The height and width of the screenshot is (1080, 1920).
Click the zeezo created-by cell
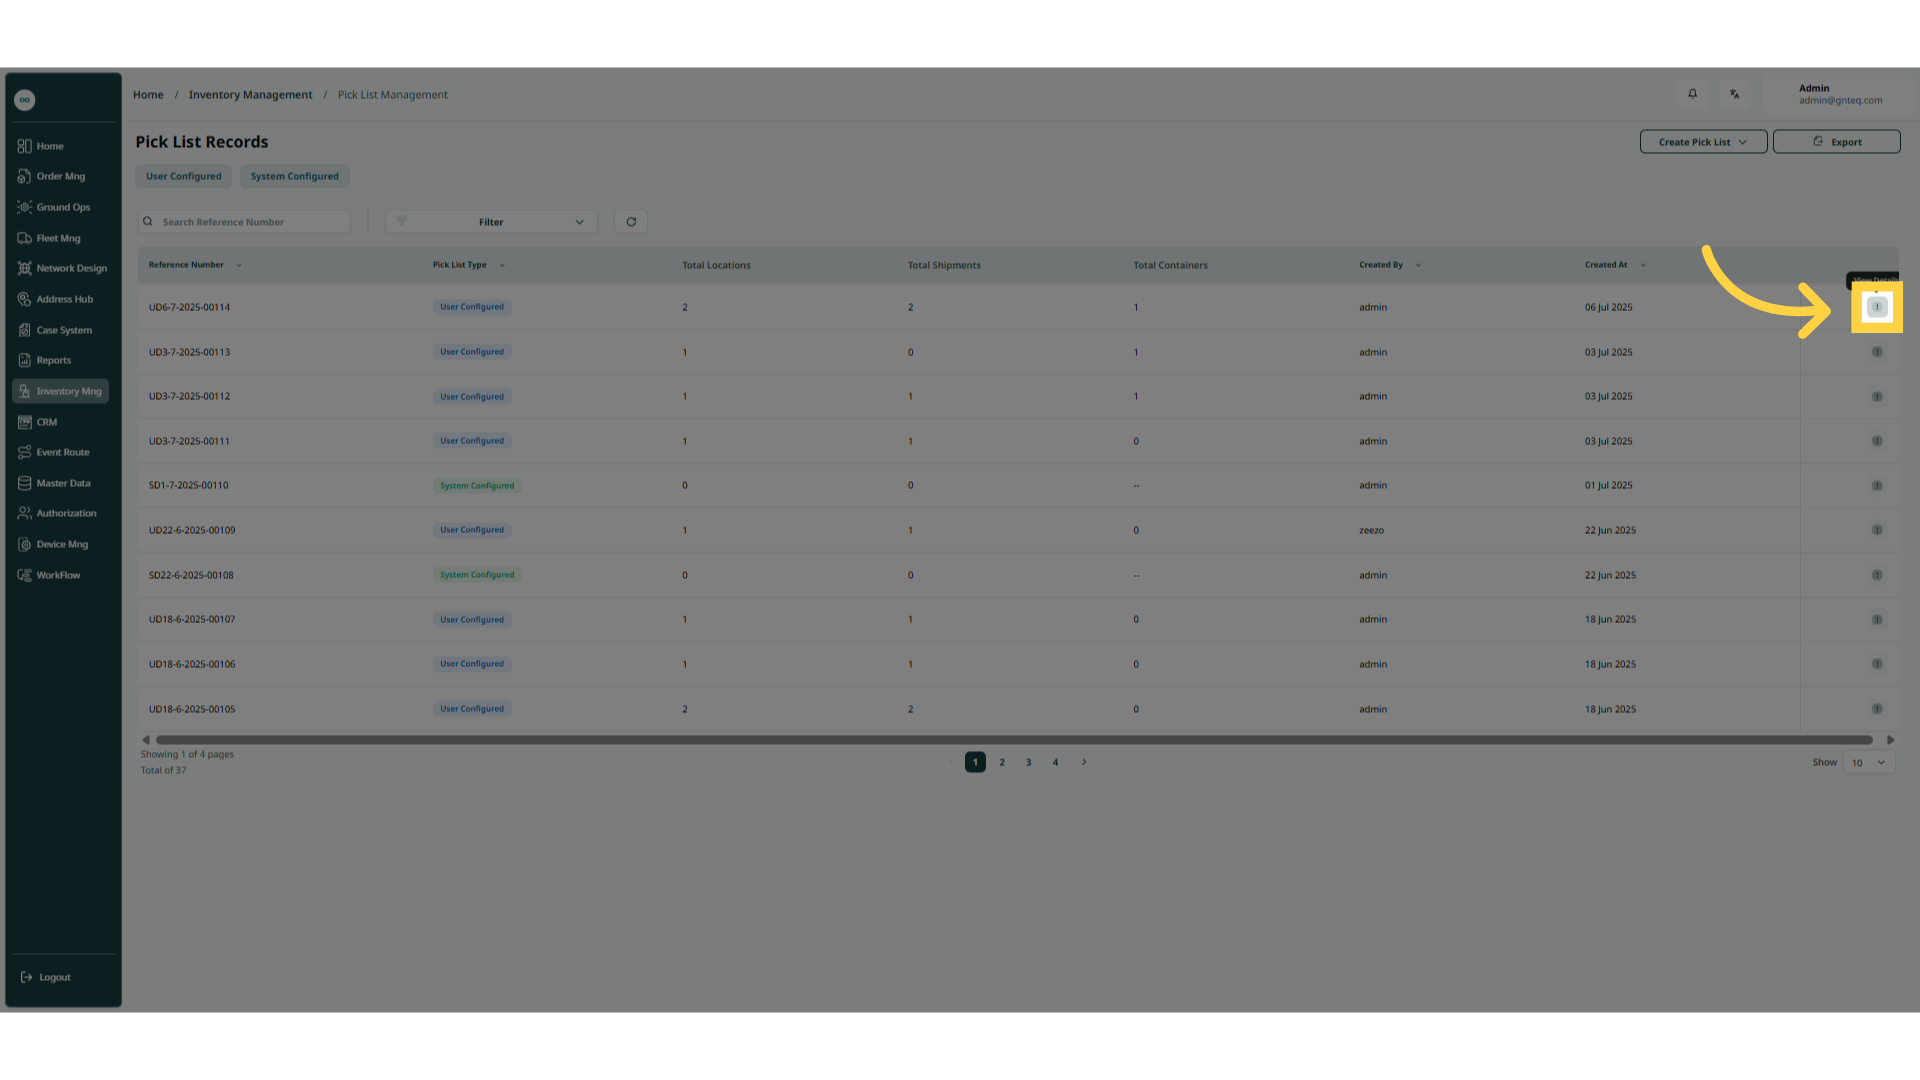click(1372, 530)
